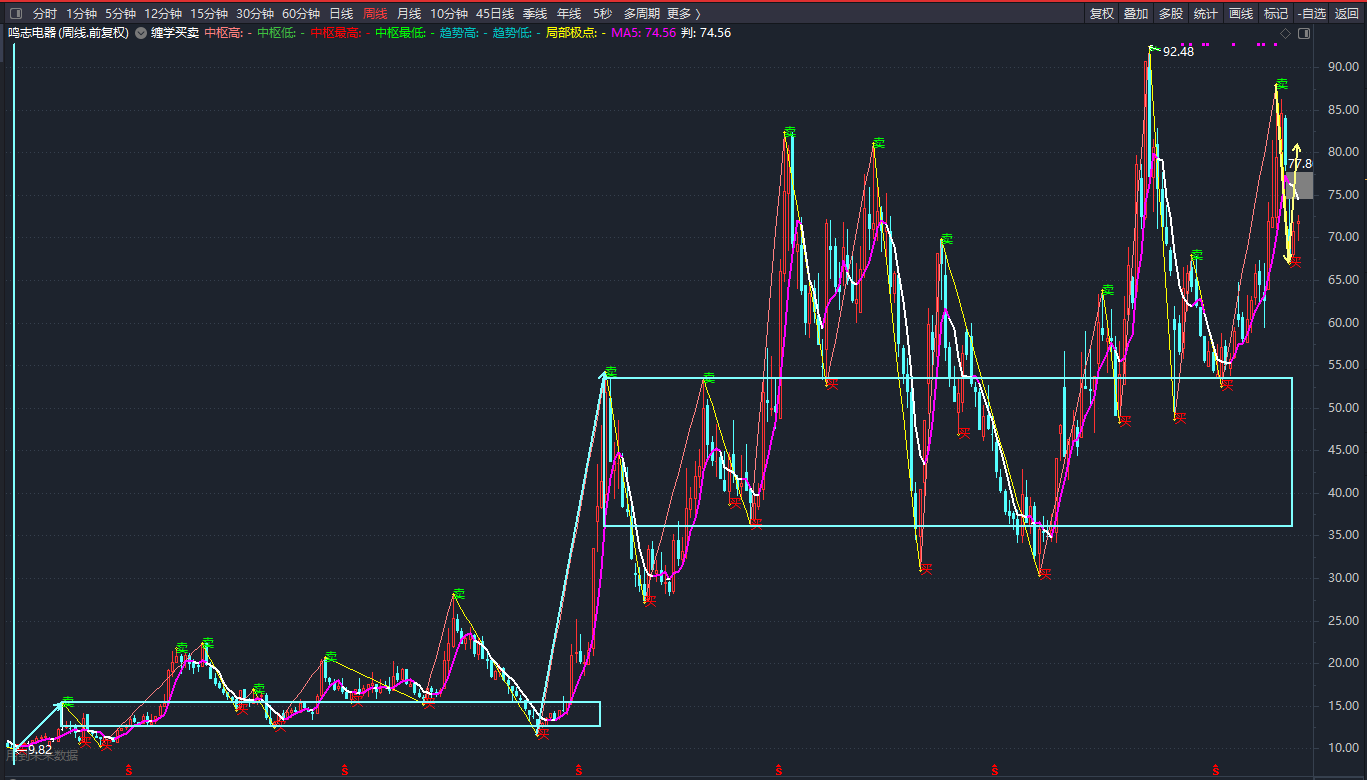Click the gray current-price box on axis
The width and height of the screenshot is (1367, 780).
click(x=1299, y=186)
